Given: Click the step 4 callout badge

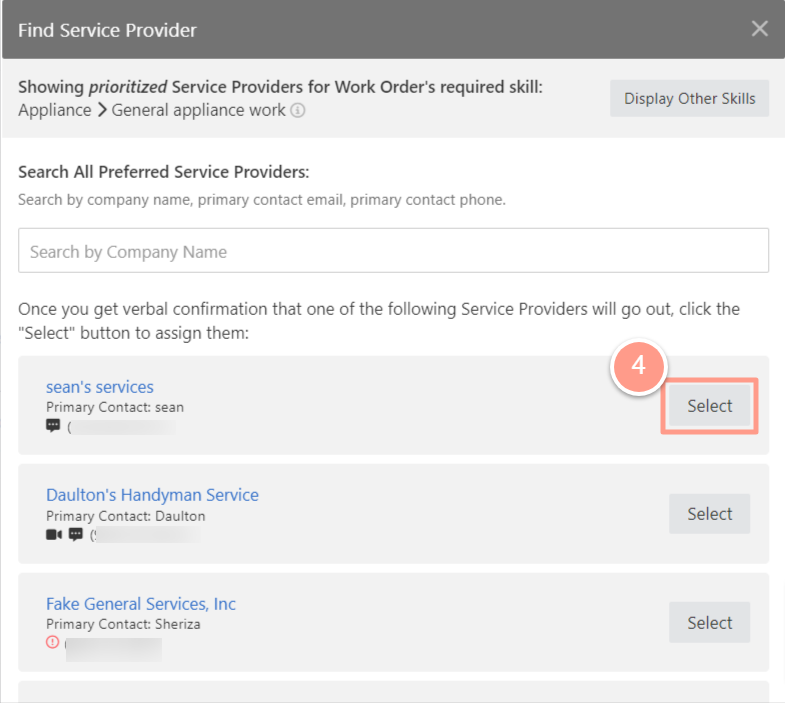Looking at the screenshot, I should pyautogui.click(x=638, y=366).
